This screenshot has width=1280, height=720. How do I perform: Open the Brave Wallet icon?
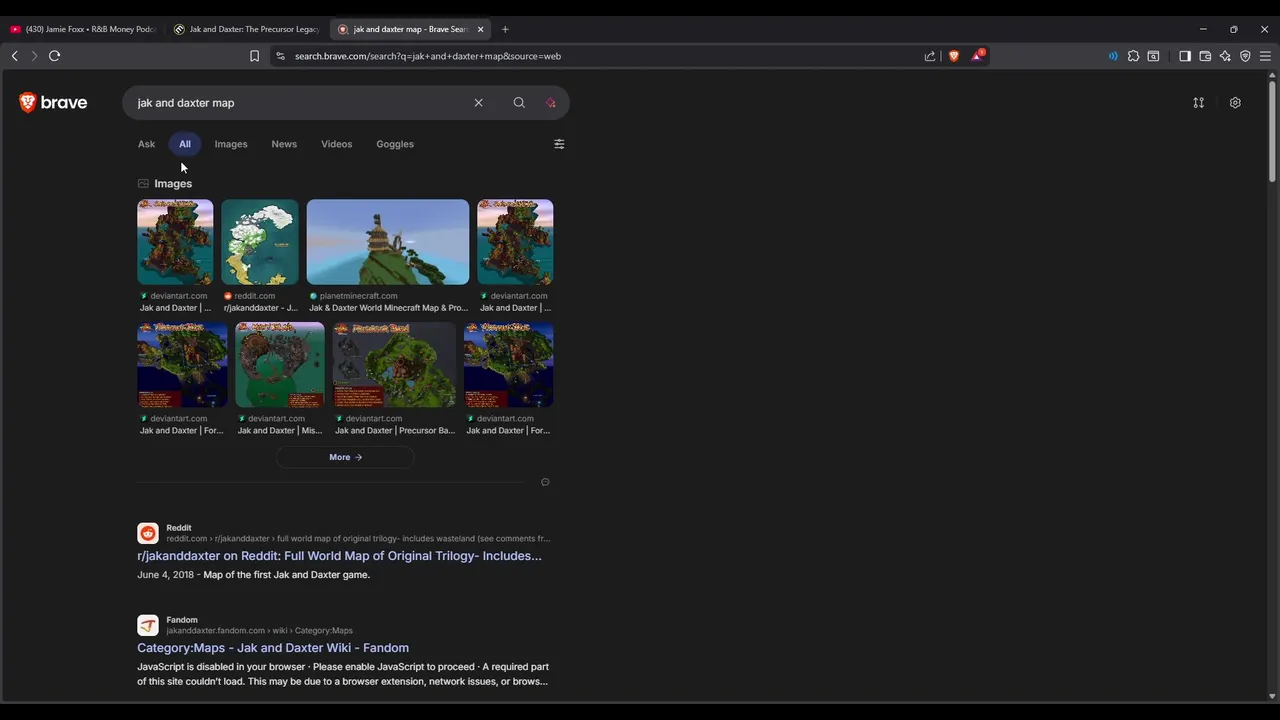click(1205, 56)
